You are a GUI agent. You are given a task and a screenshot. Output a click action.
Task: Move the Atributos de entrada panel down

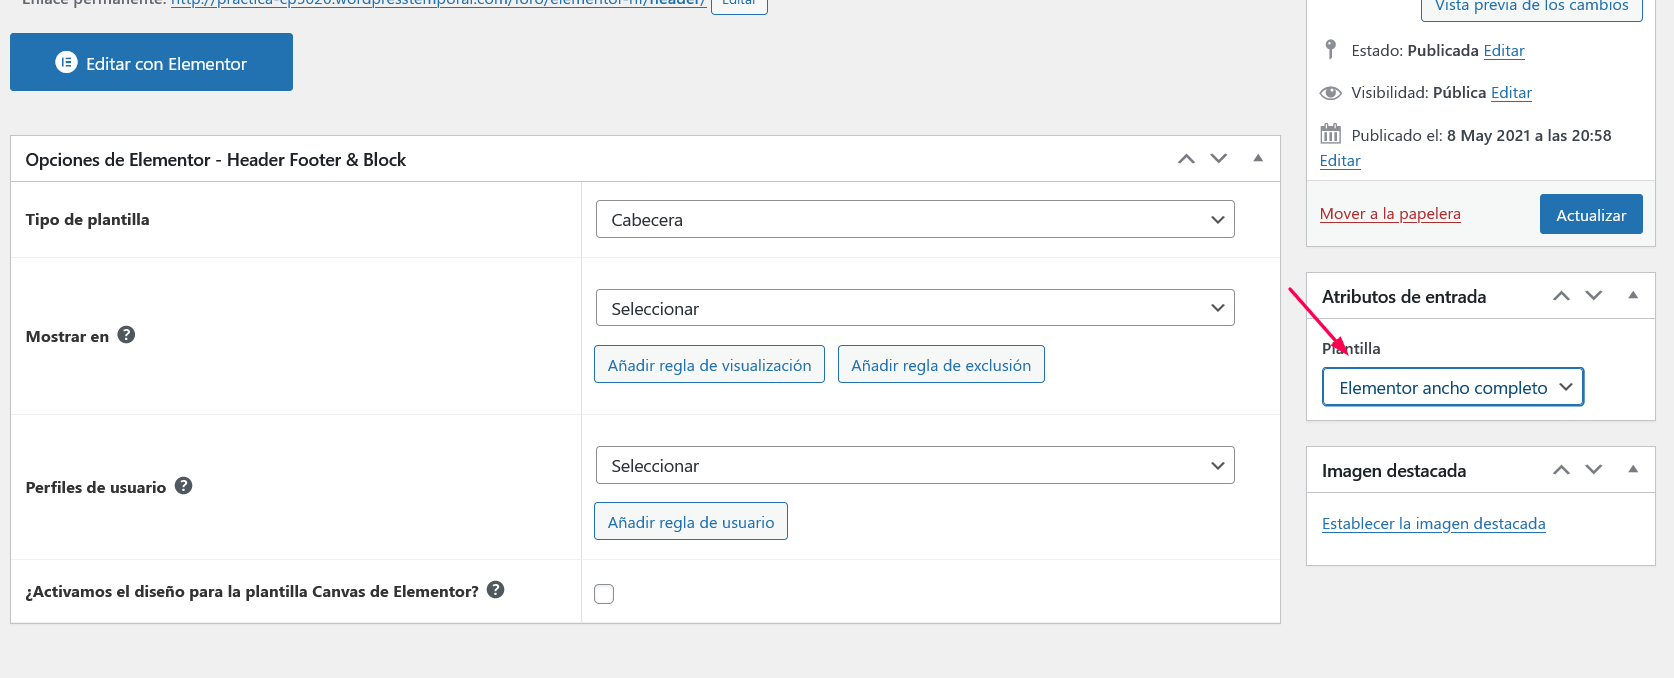click(x=1594, y=296)
